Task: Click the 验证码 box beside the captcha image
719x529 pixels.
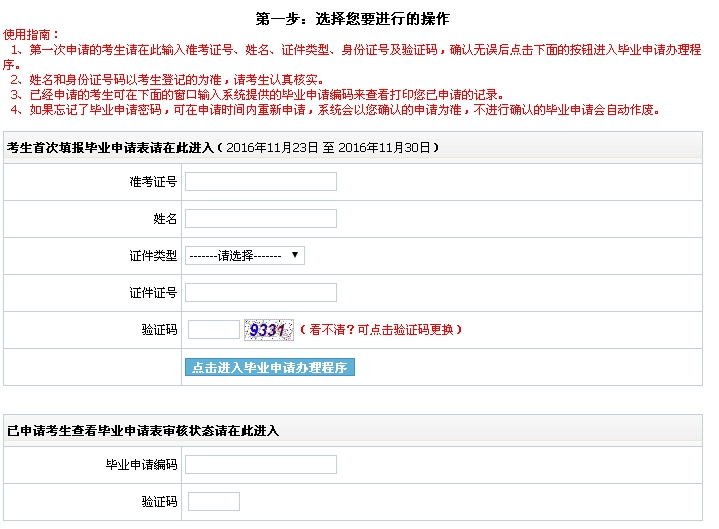Action: pos(213,329)
